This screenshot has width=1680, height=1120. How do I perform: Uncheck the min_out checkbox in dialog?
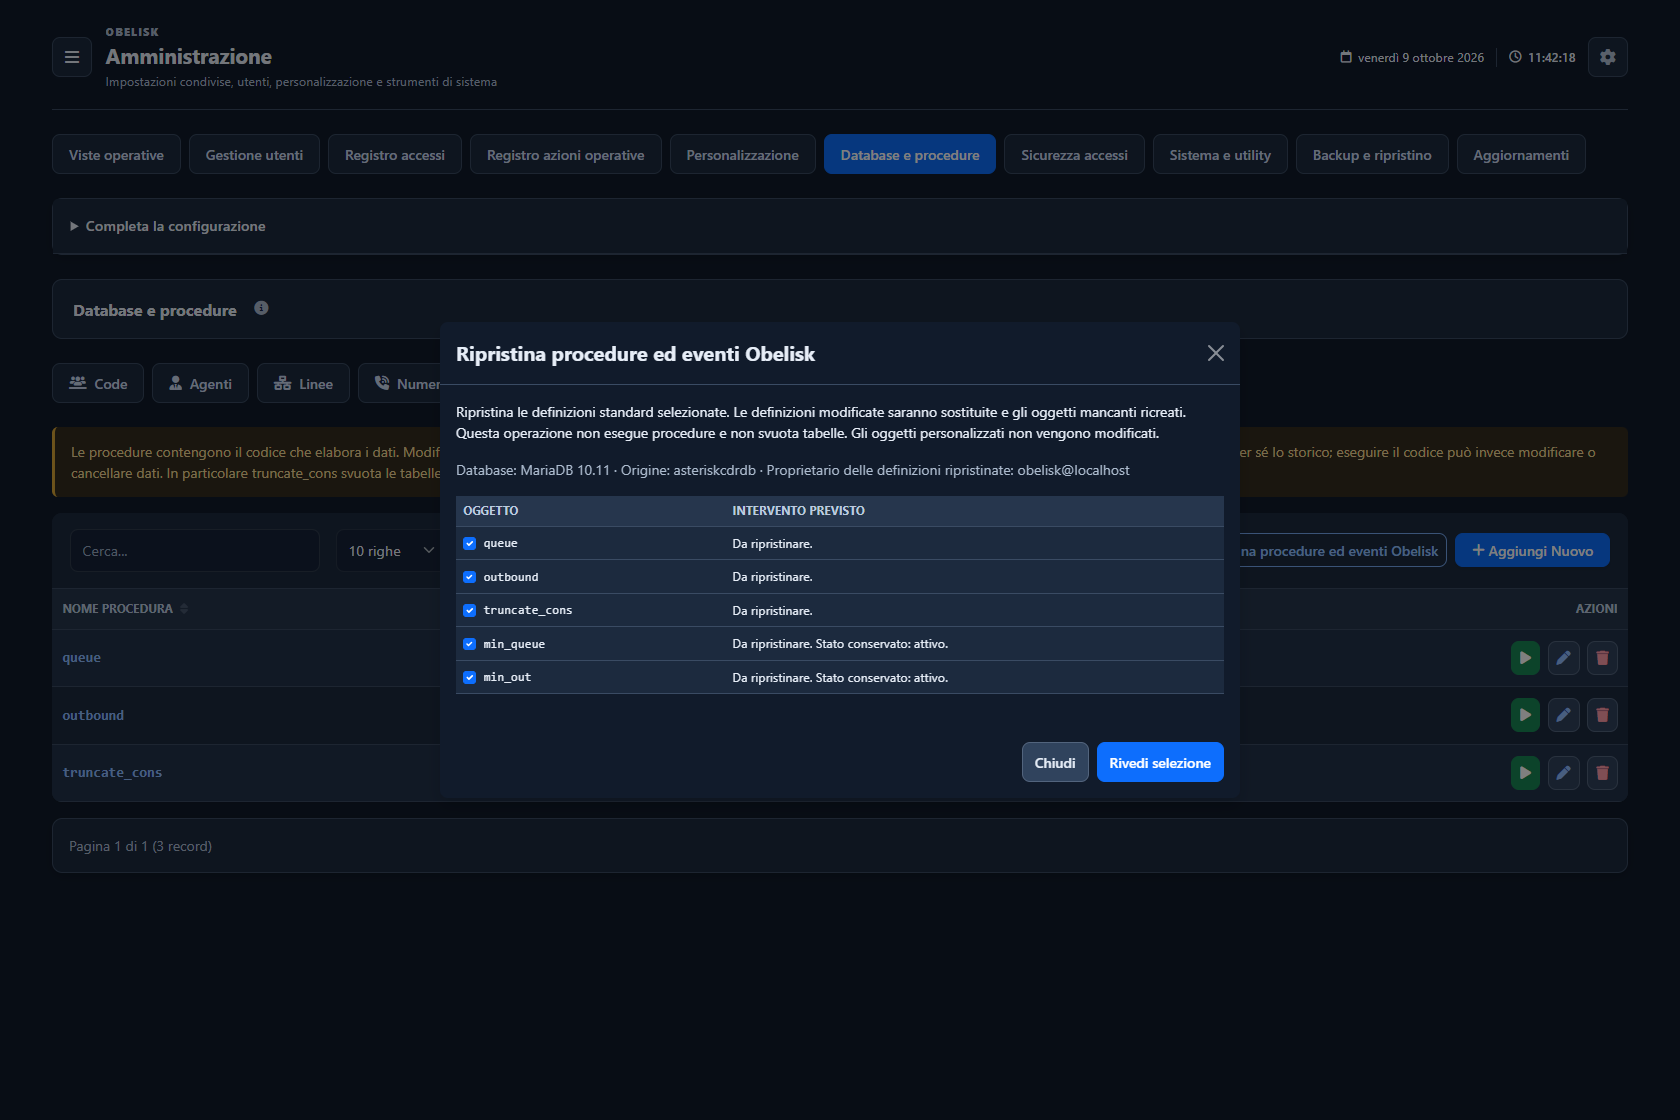pos(469,677)
